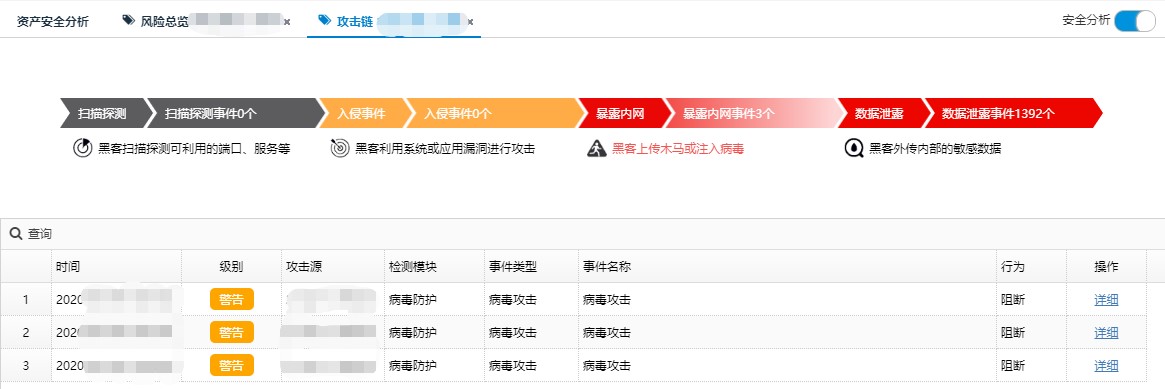Click the 攻击链 tab tag icon
Image resolution: width=1165 pixels, height=389 pixels.
point(324,21)
